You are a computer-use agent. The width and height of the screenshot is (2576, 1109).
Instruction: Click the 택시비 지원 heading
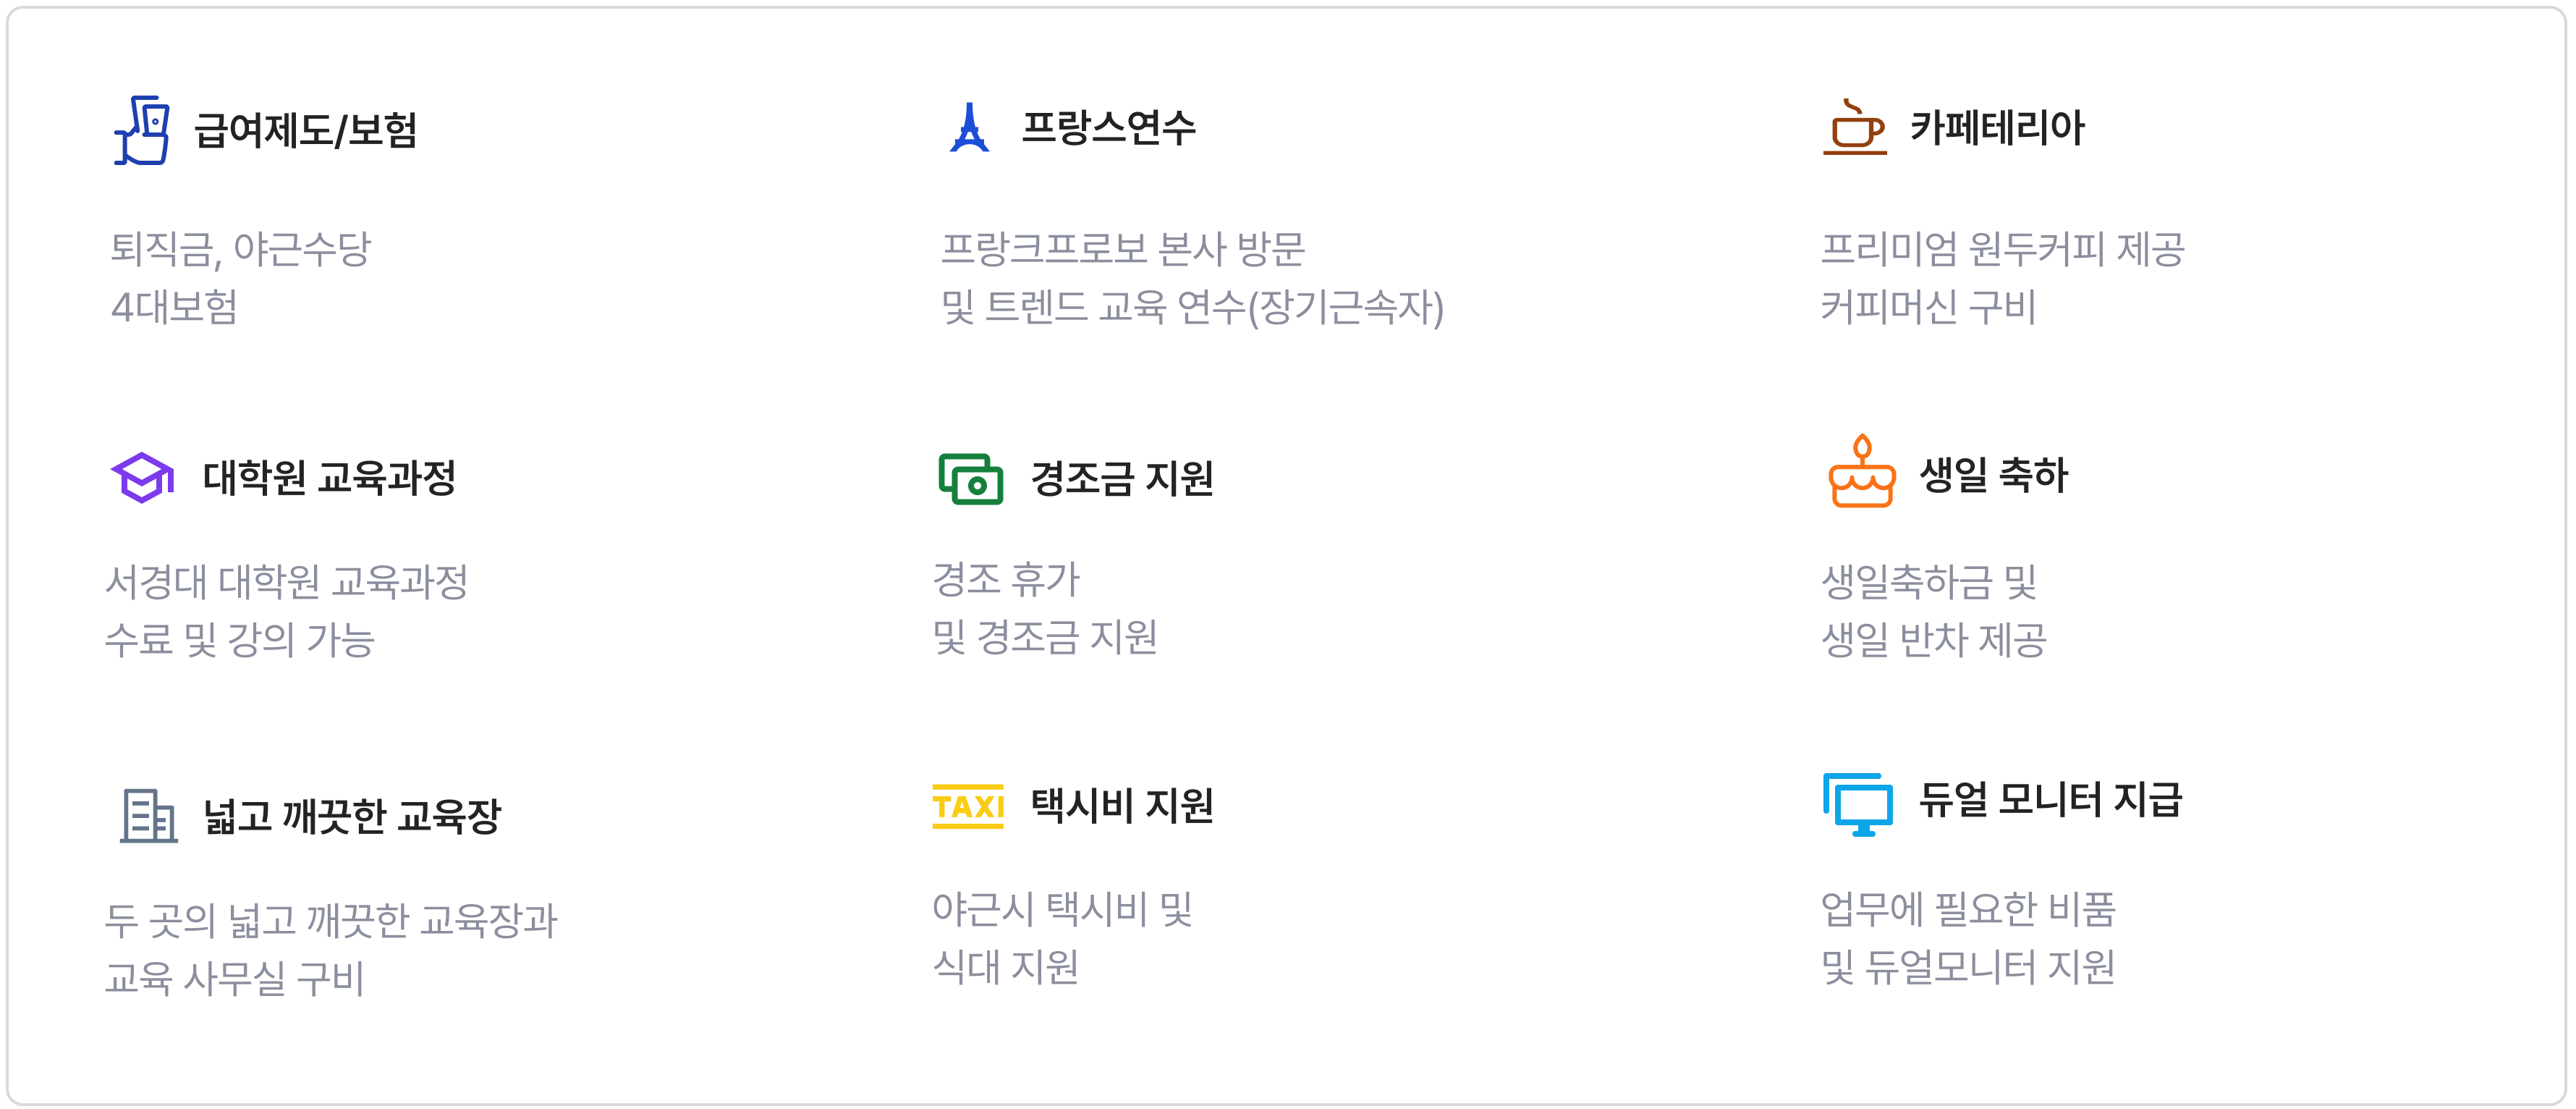pyautogui.click(x=1121, y=806)
